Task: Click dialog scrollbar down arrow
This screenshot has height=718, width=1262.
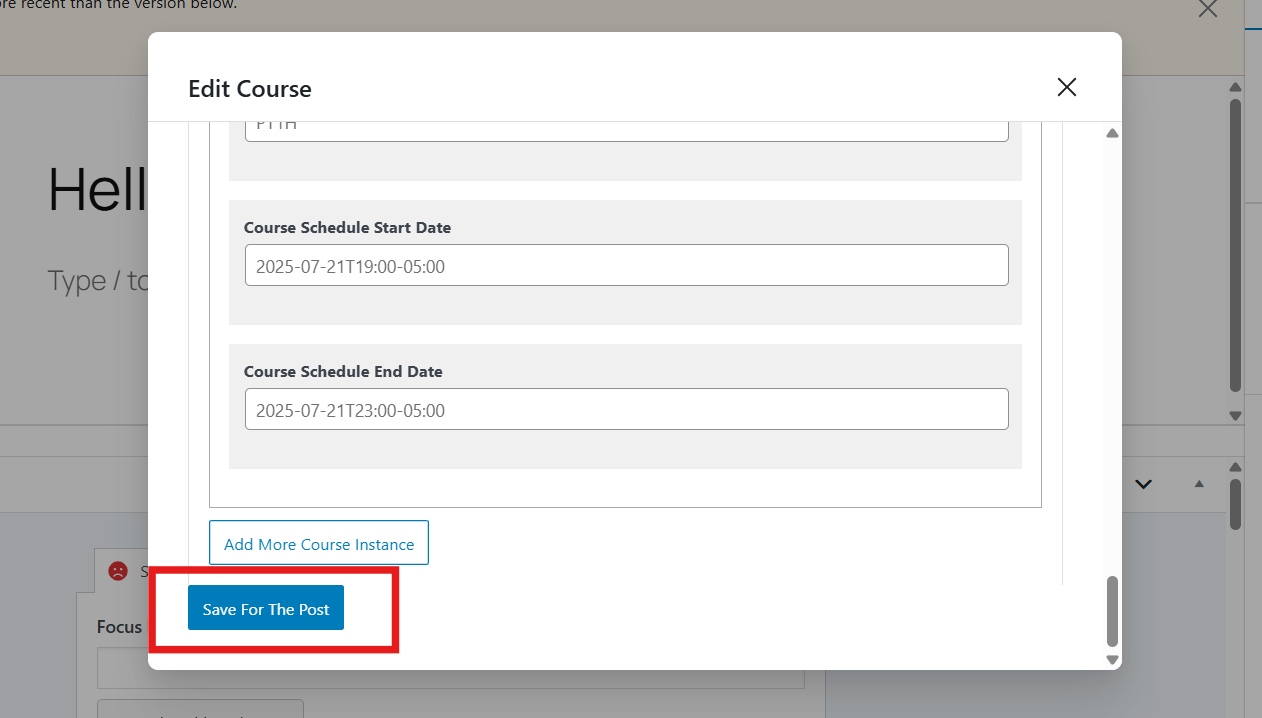Action: tap(1112, 659)
